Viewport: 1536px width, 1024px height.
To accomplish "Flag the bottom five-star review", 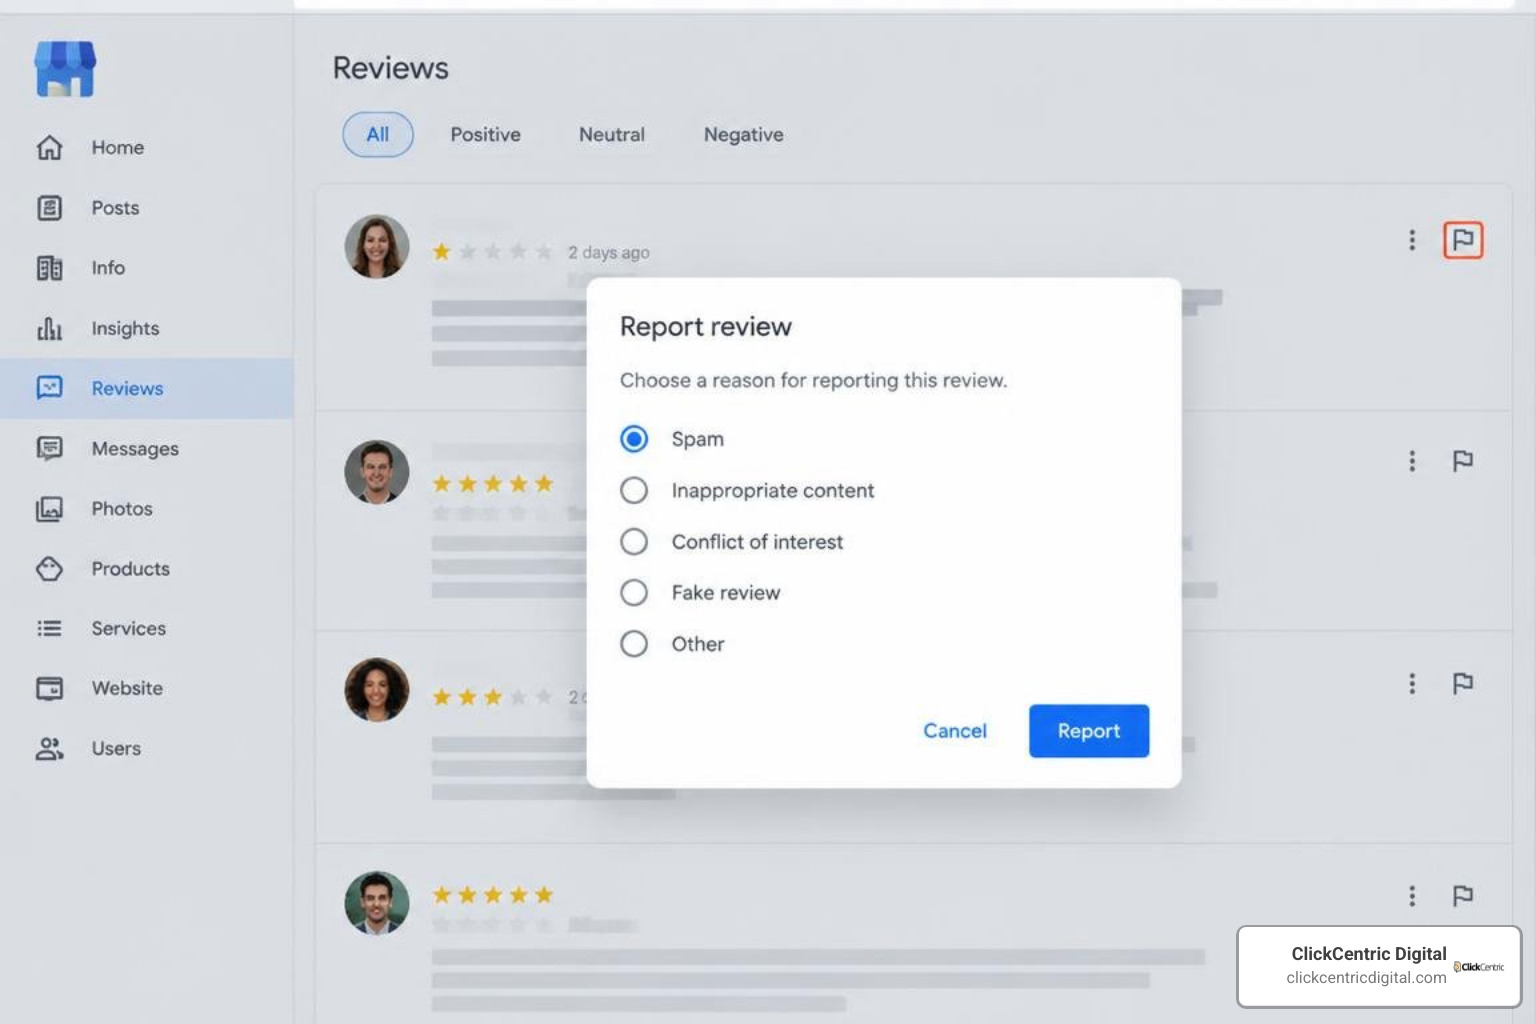I will (x=1463, y=895).
